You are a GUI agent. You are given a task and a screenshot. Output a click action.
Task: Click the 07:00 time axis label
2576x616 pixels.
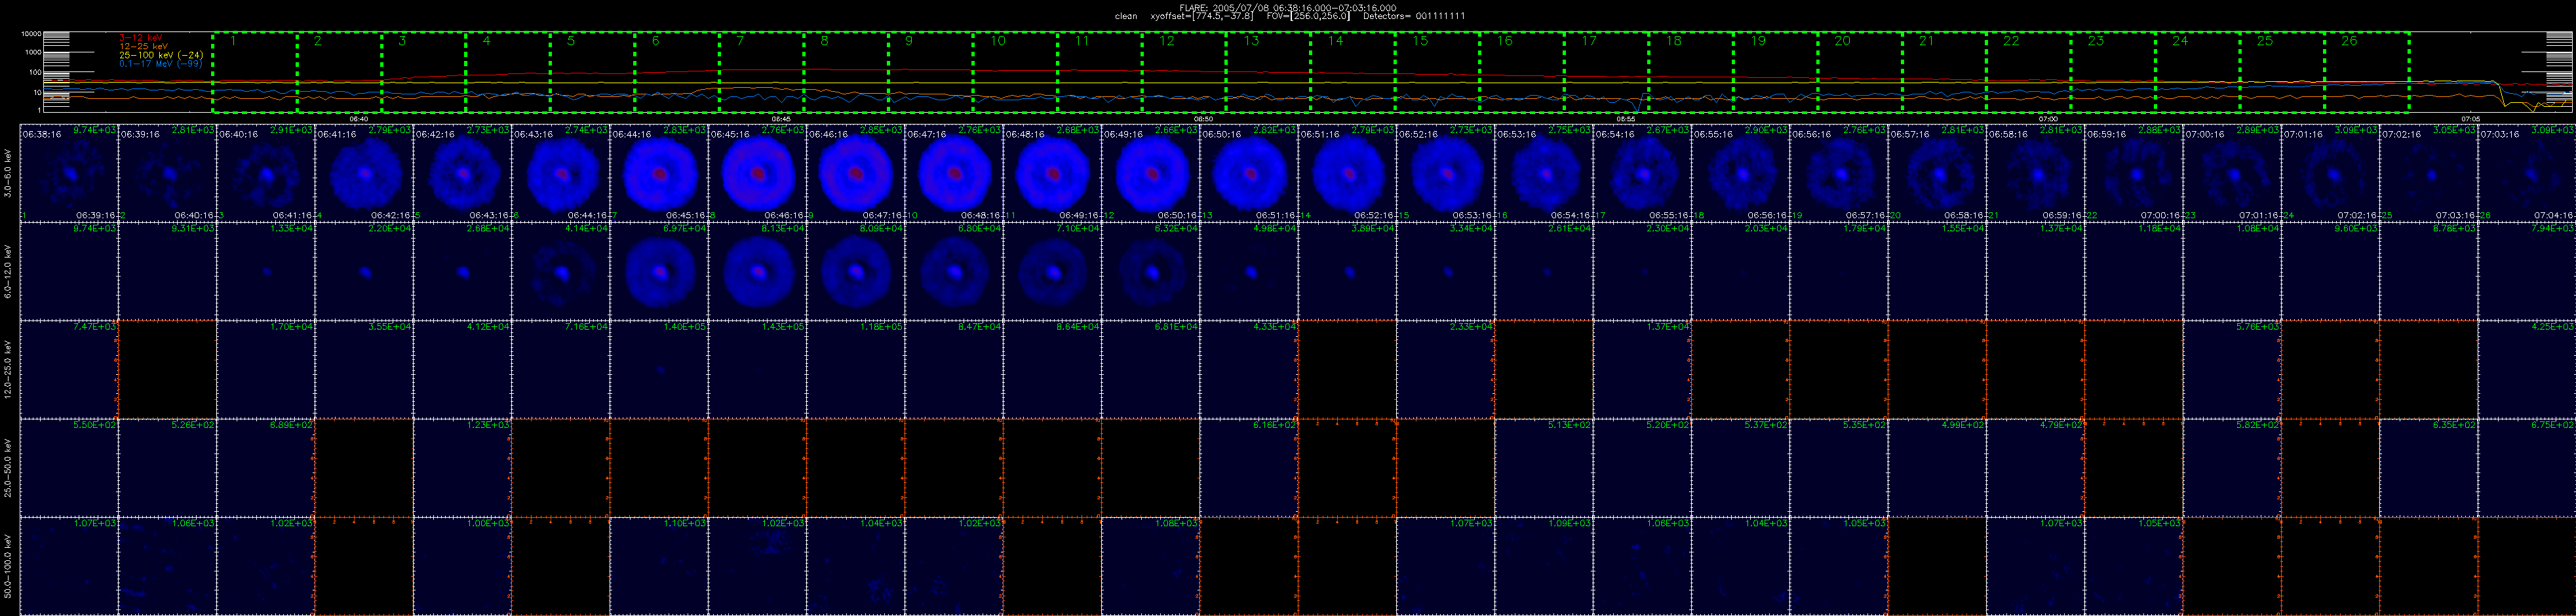(x=2048, y=118)
